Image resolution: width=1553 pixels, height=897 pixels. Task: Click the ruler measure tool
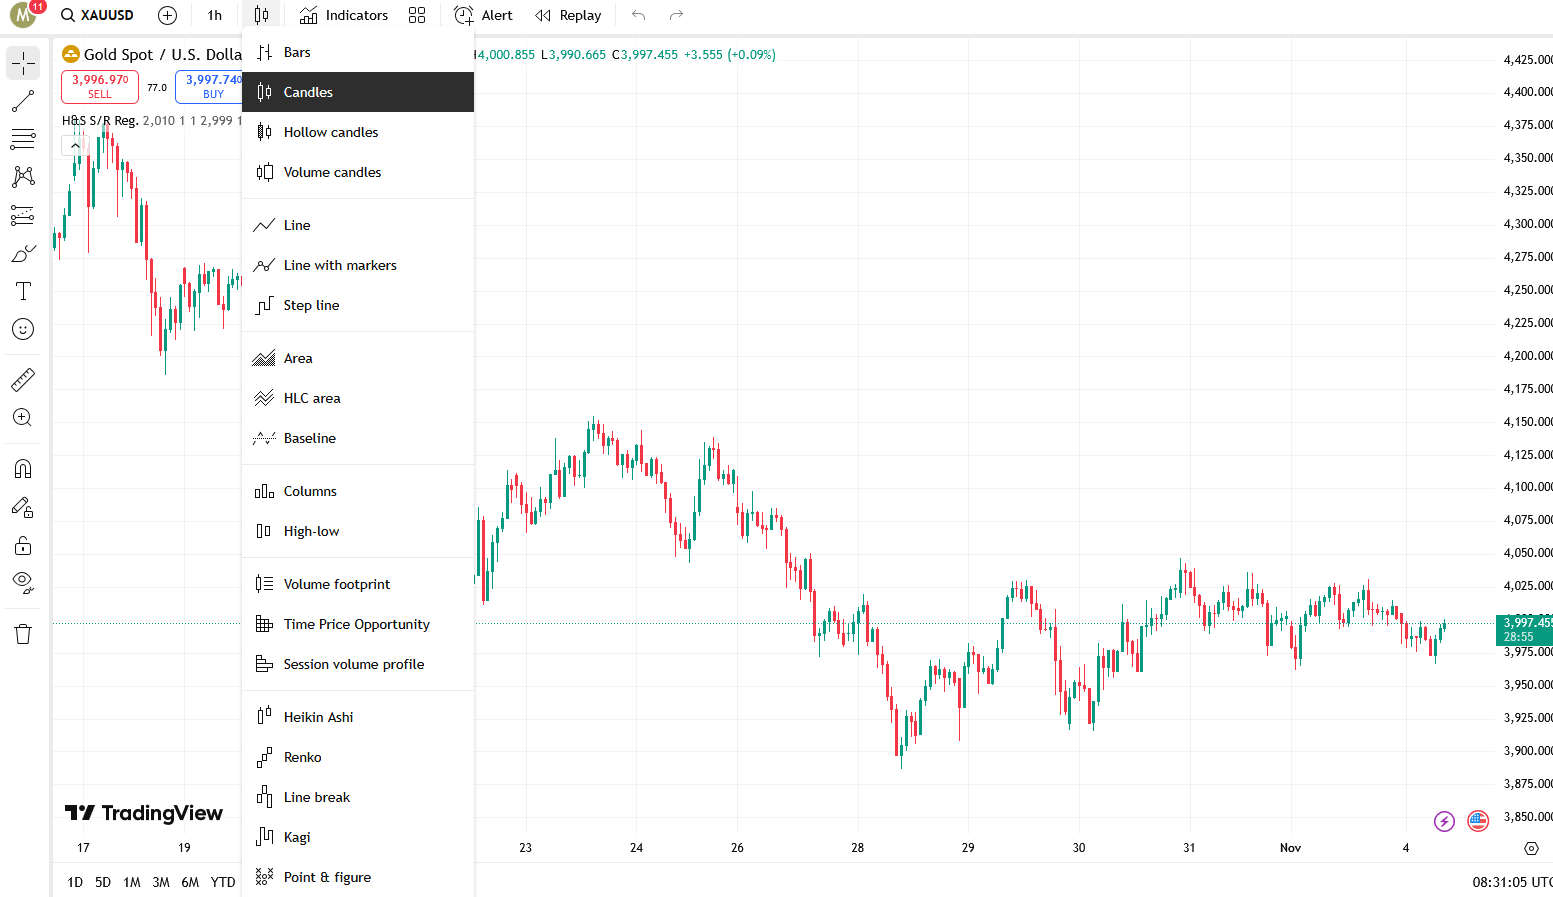[x=23, y=380]
